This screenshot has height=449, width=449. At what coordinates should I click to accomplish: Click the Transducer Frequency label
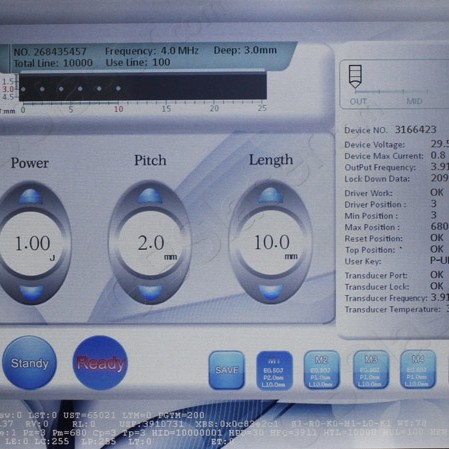[386, 298]
